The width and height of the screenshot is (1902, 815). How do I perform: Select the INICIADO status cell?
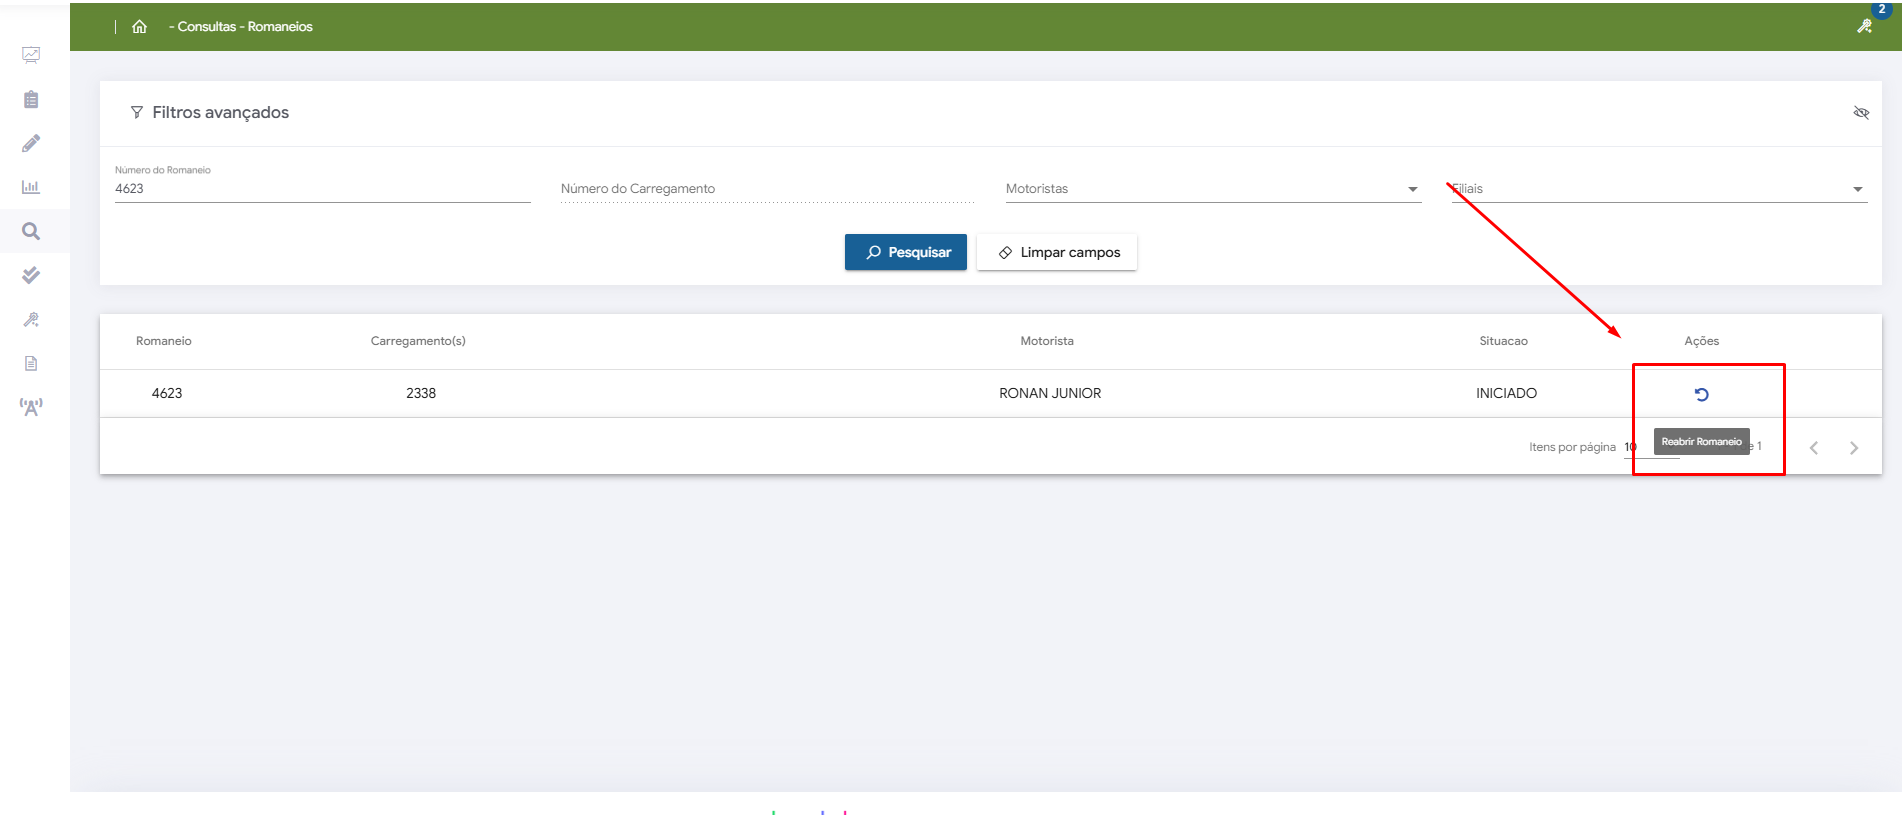click(1506, 393)
